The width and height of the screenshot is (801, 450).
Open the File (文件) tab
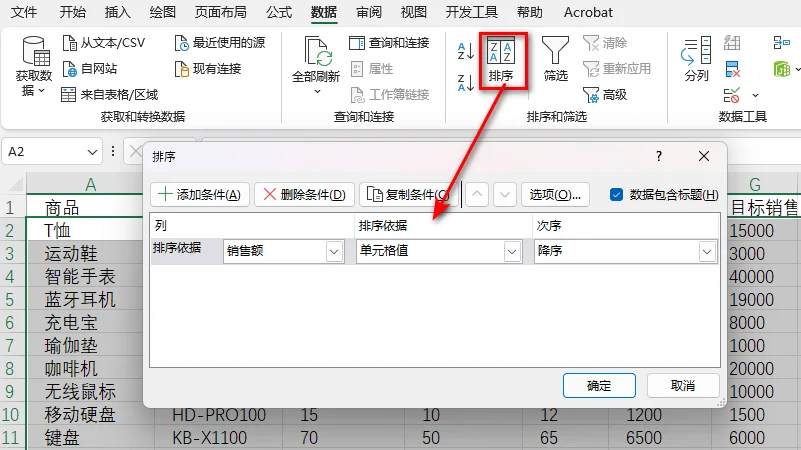pyautogui.click(x=24, y=12)
